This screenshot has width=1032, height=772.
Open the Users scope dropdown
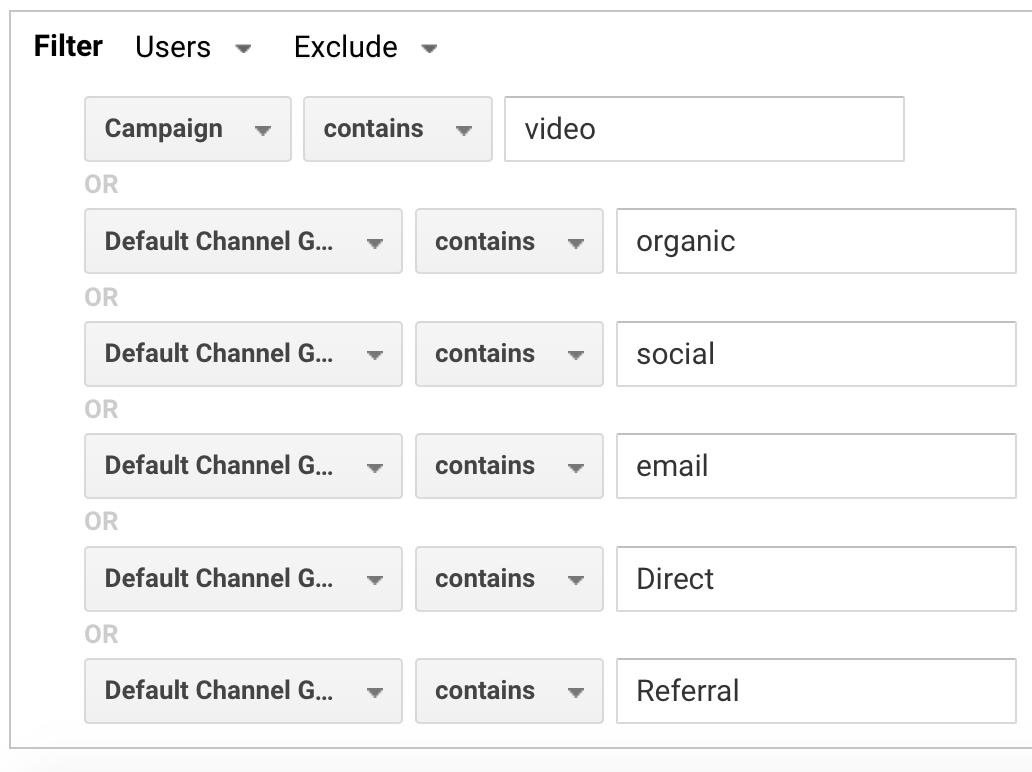point(192,48)
